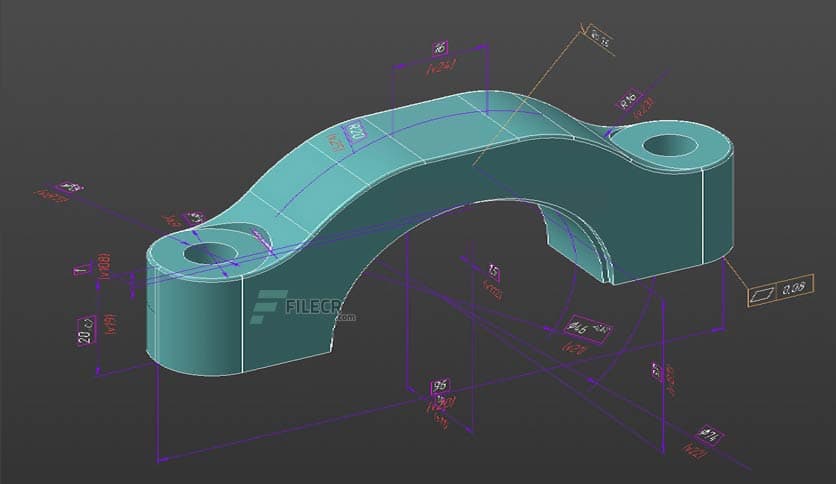Select the Ø46 diameter dimension label
This screenshot has width=836, height=484.
click(578, 327)
